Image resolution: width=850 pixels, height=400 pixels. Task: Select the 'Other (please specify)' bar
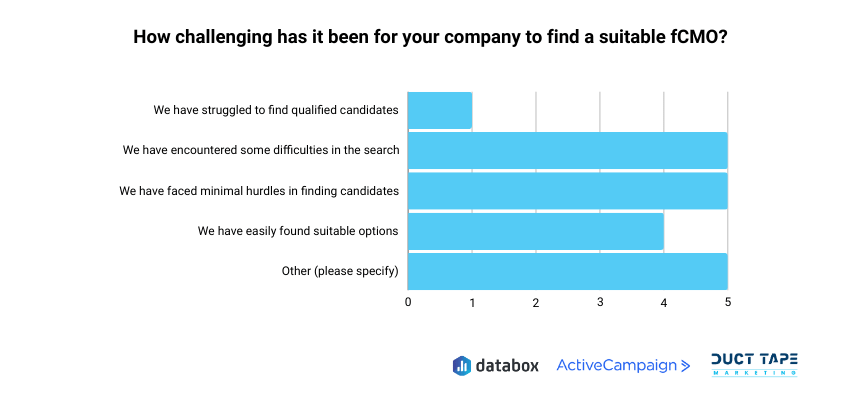point(568,272)
